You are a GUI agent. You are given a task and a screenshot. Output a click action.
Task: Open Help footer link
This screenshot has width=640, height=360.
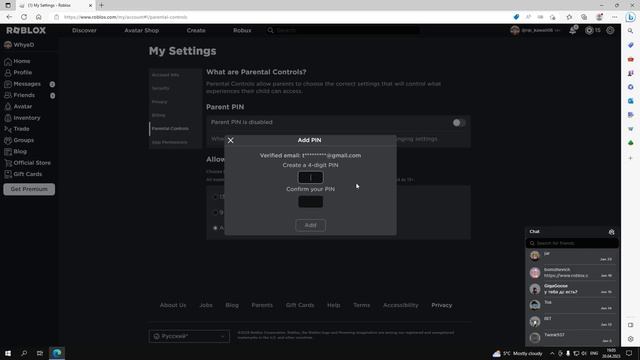click(333, 305)
